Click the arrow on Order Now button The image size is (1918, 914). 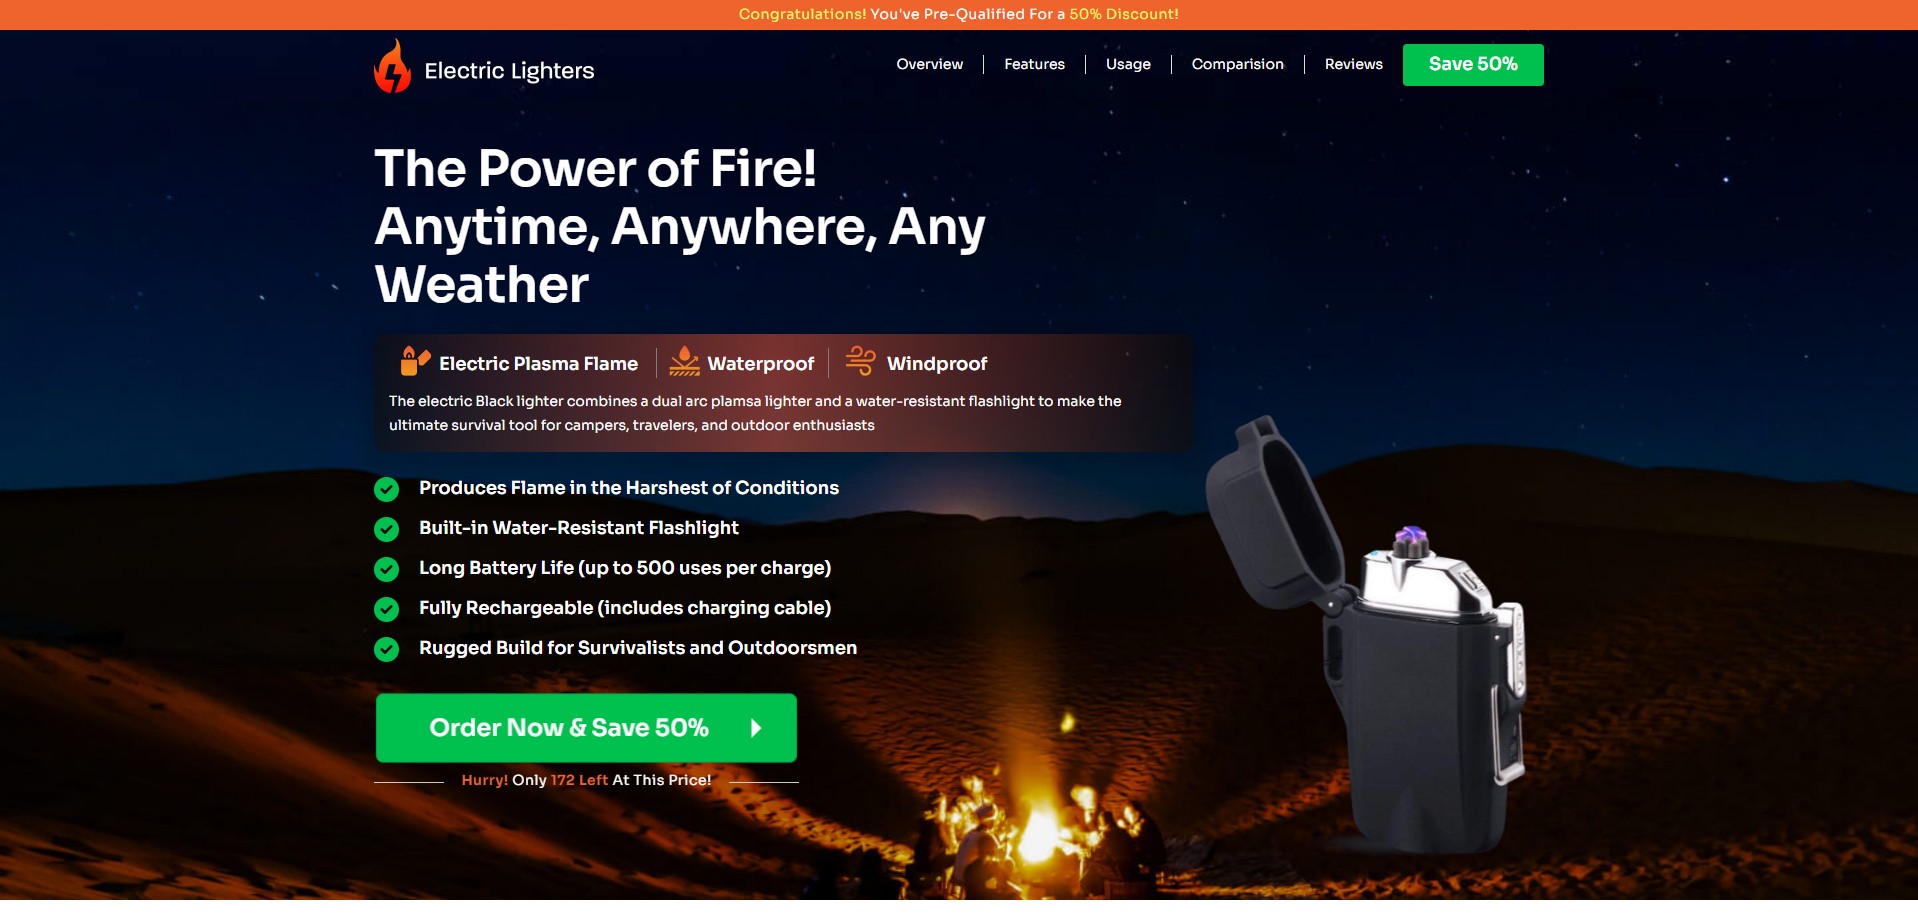(x=756, y=728)
